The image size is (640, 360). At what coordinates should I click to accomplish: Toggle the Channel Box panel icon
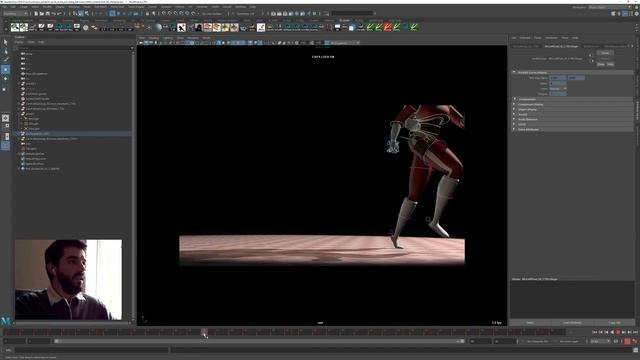pos(636,13)
